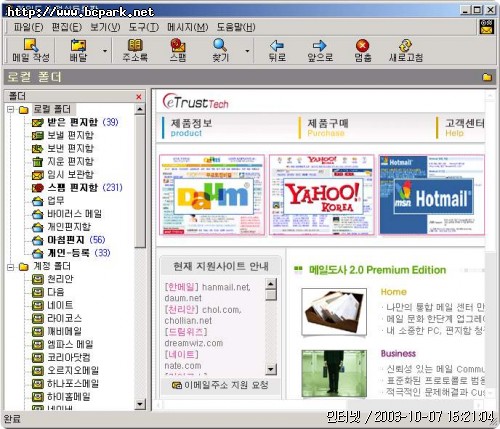Click the 제품정보 product link
Viewport: 500px width, 429px height.
pyautogui.click(x=191, y=128)
